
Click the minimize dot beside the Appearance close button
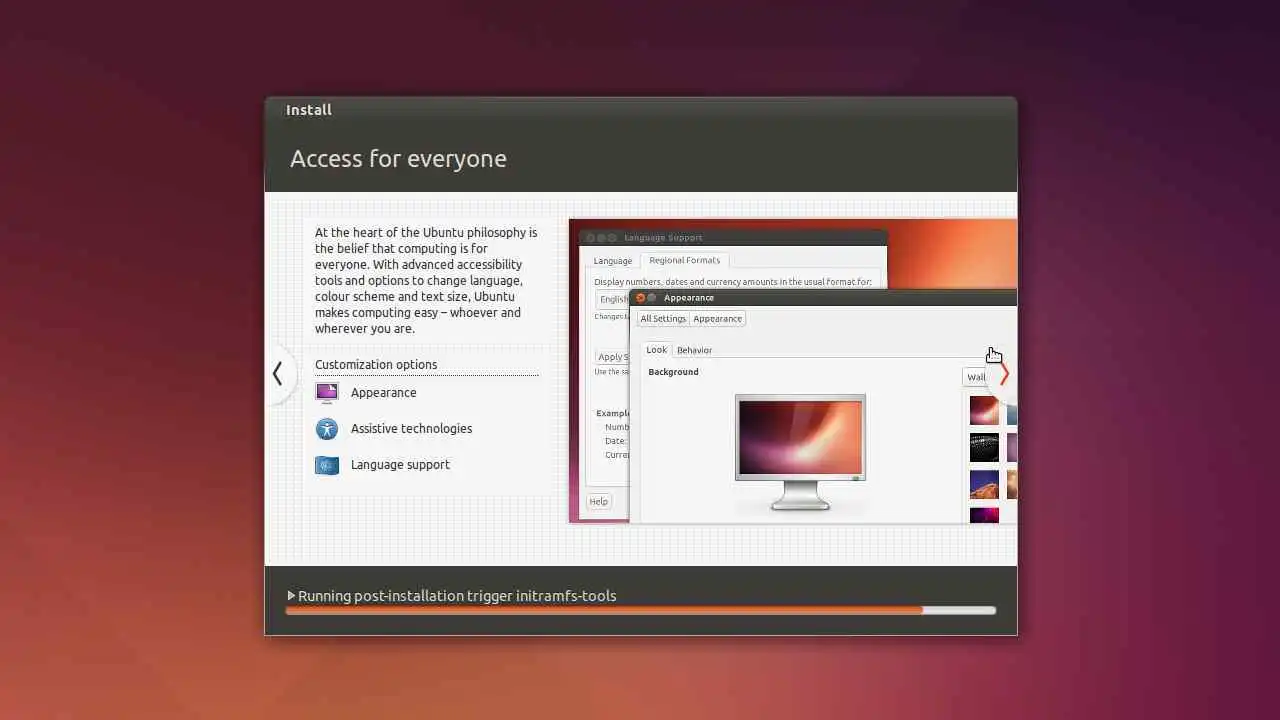coord(652,298)
